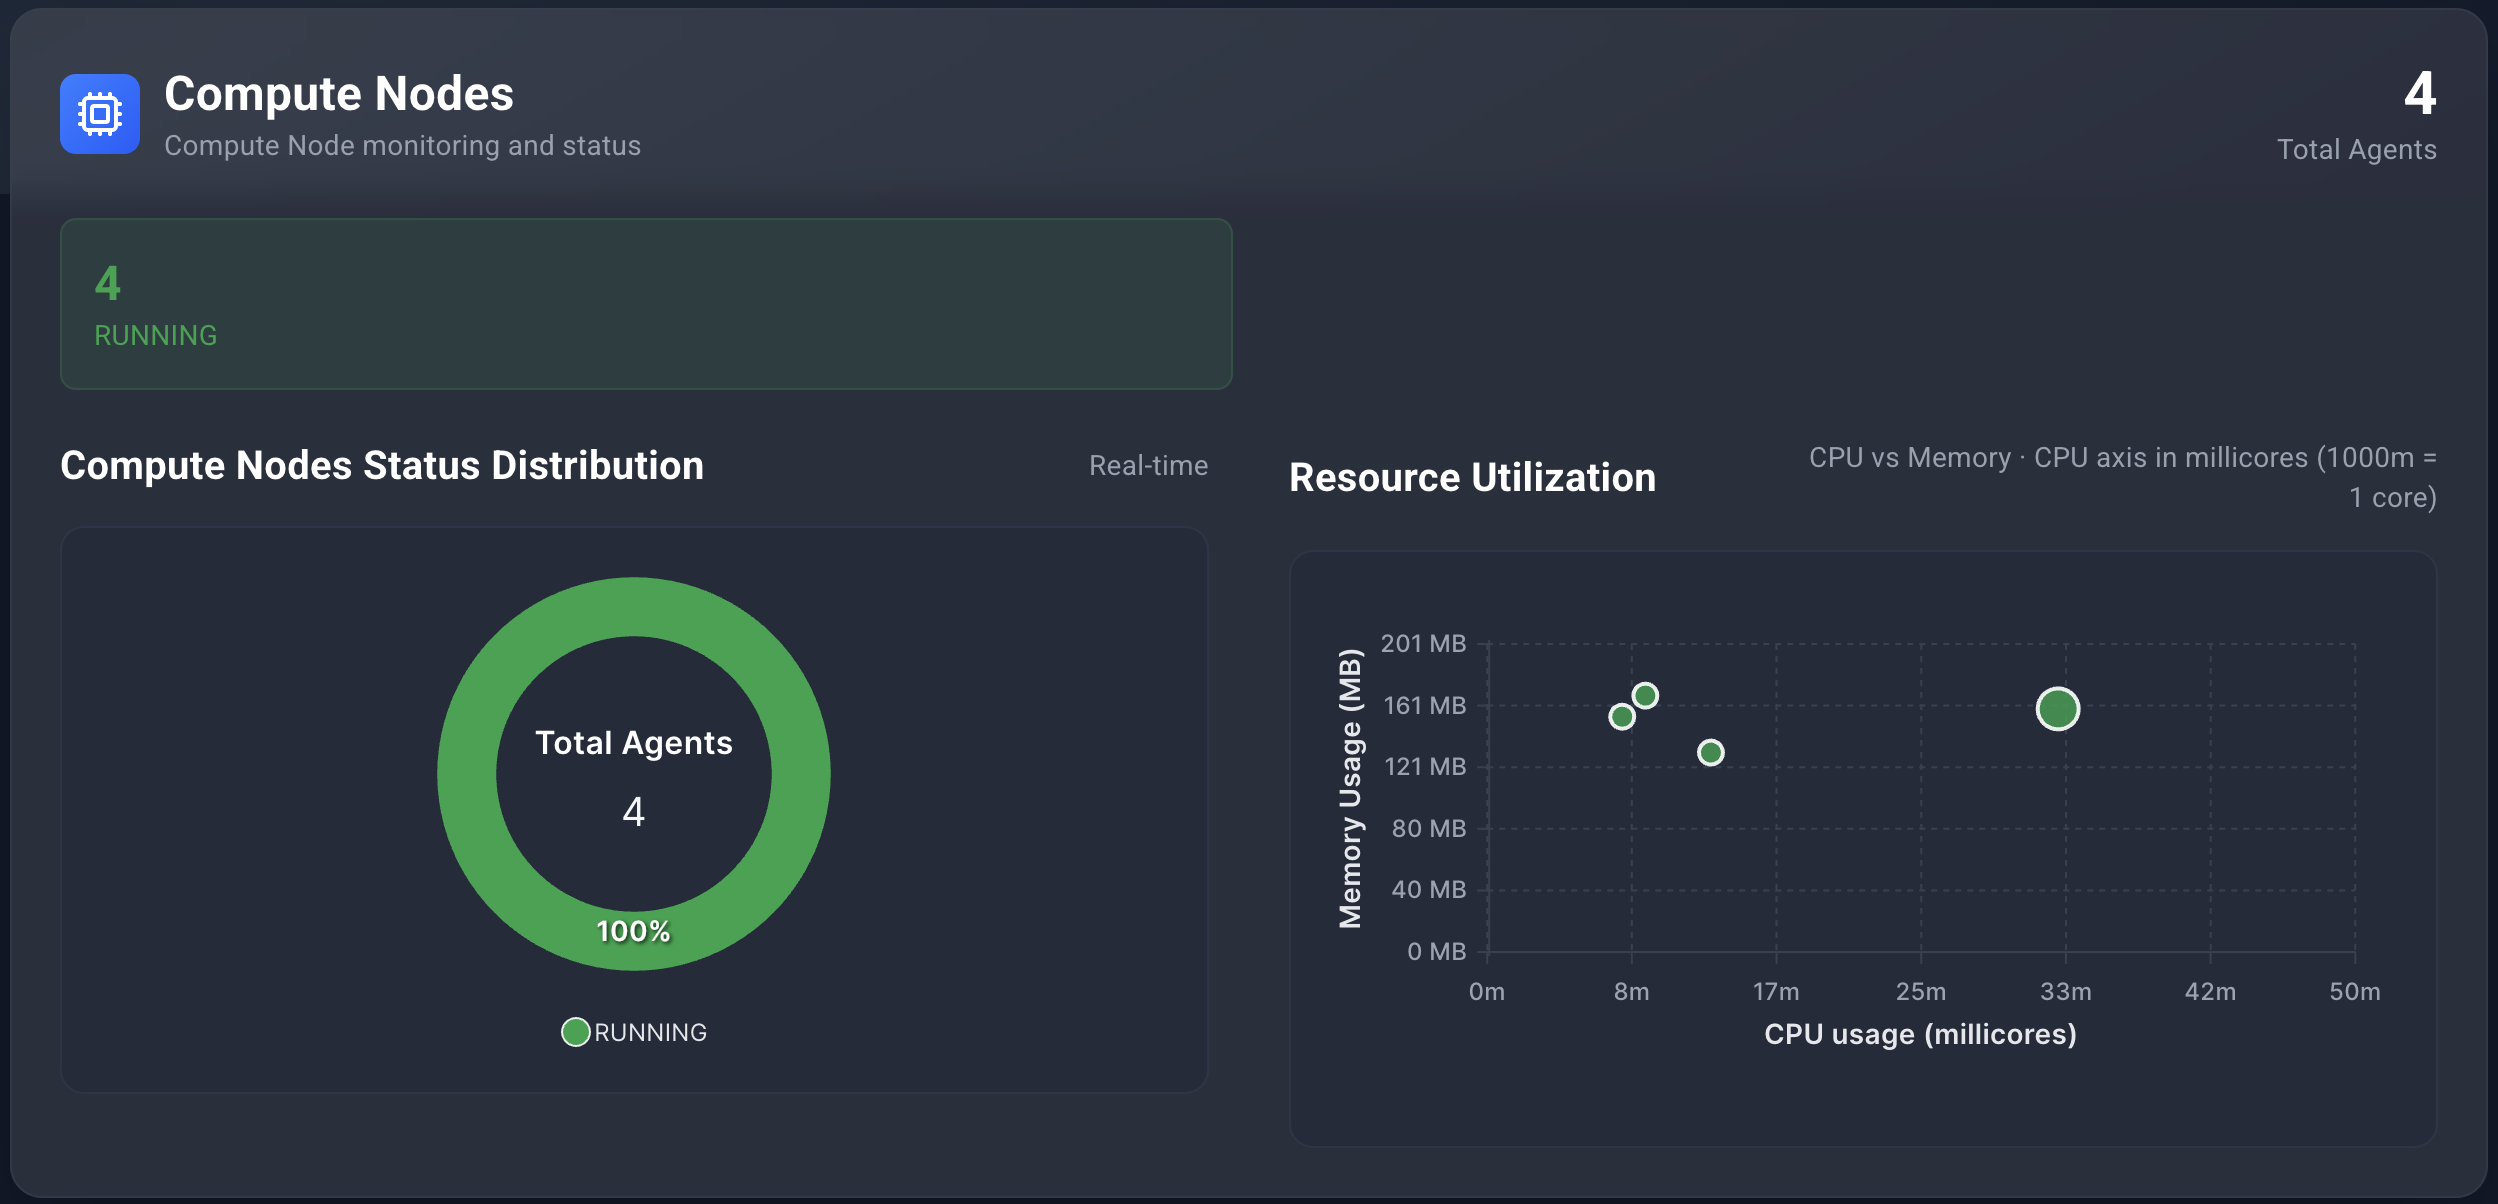Viewport: 2498px width, 1204px height.
Task: Click the Compute Nodes title
Action: [339, 94]
